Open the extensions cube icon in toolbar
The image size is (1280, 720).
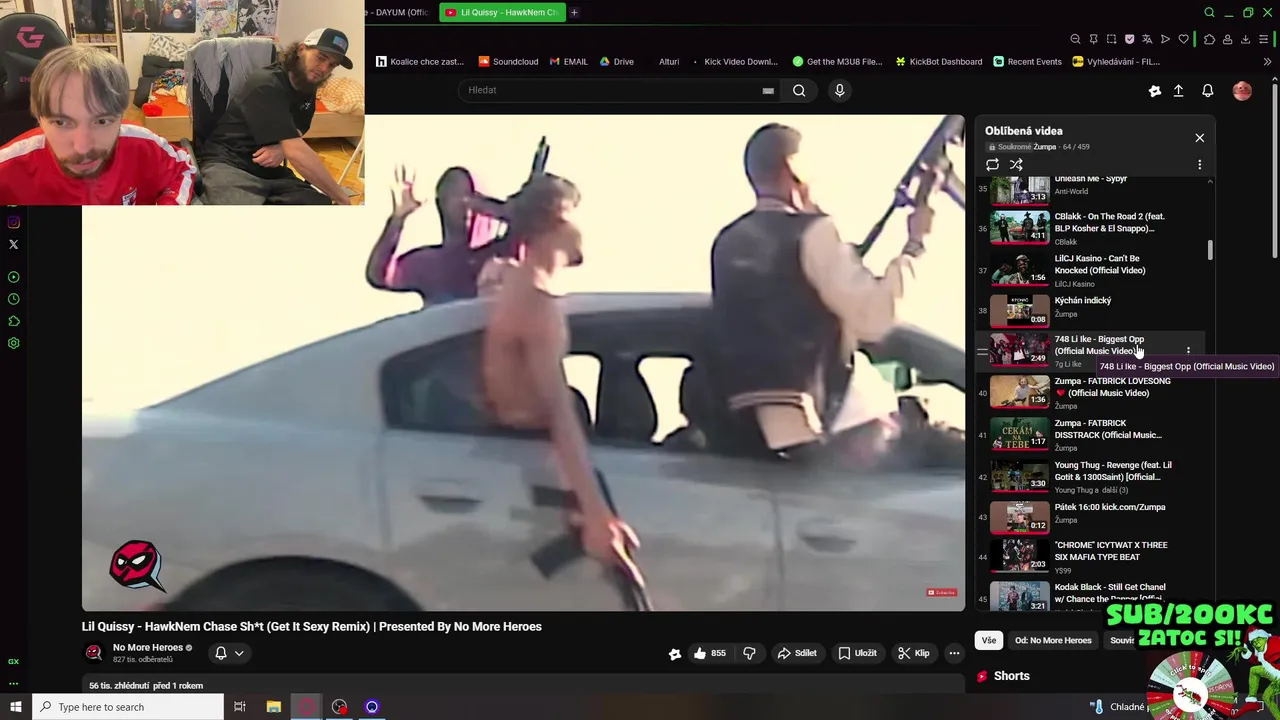click(1209, 39)
